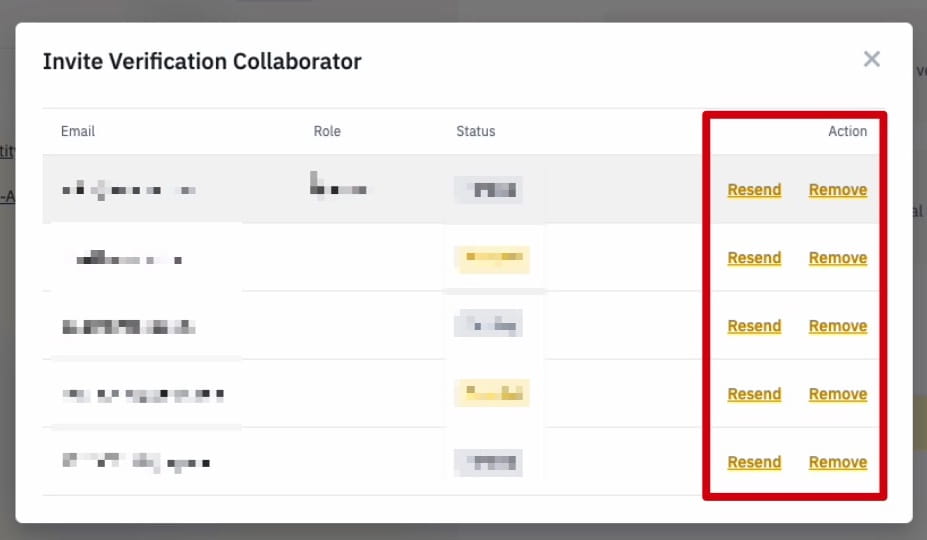The width and height of the screenshot is (927, 540).
Task: Select the yellow status badge in fourth row
Action: click(x=491, y=394)
